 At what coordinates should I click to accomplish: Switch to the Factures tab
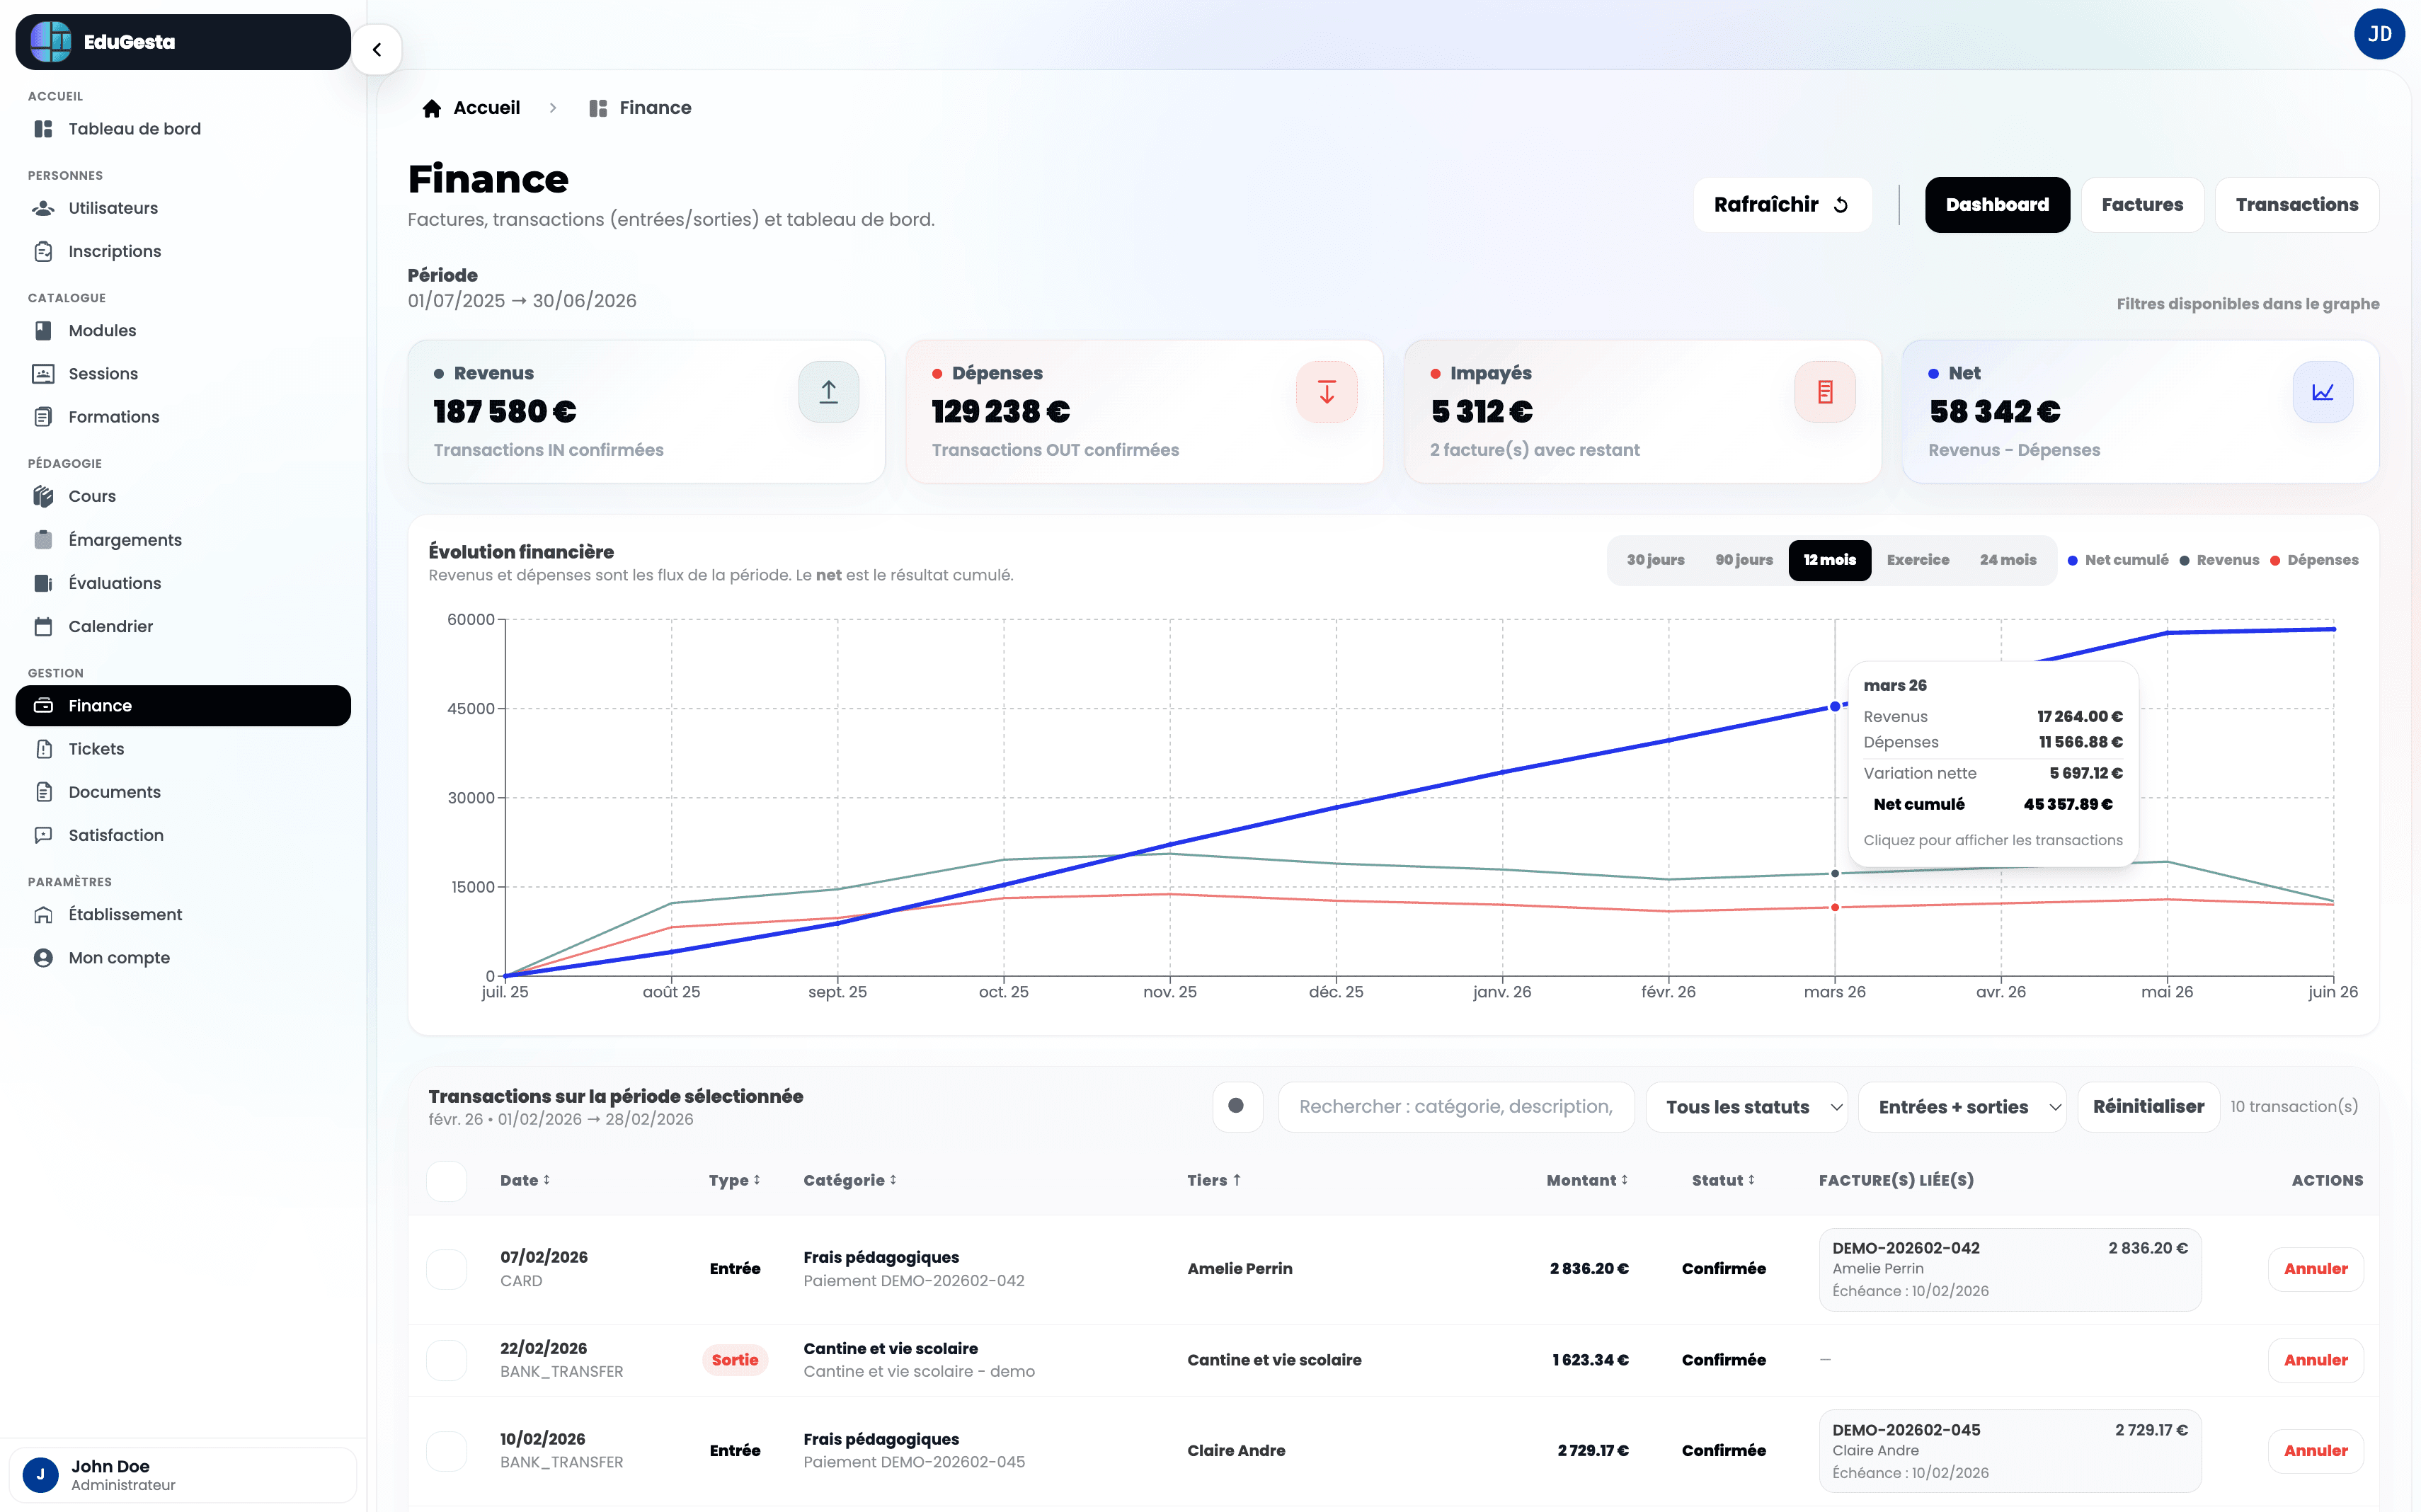click(2142, 205)
